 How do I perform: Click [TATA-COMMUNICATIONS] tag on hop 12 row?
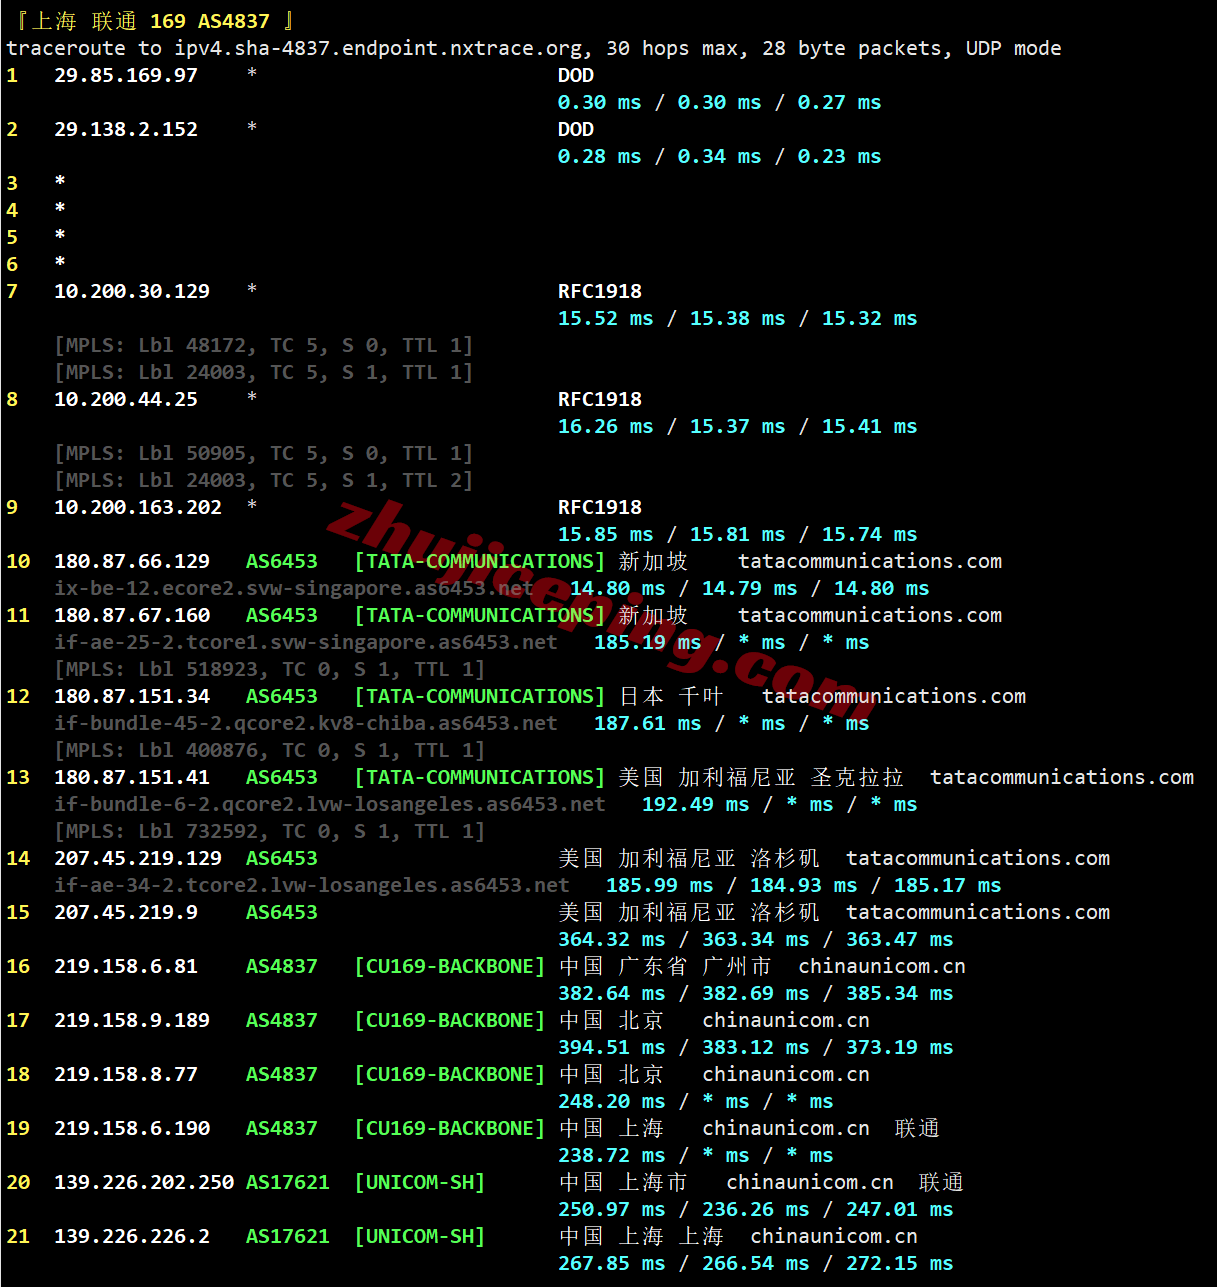[480, 696]
